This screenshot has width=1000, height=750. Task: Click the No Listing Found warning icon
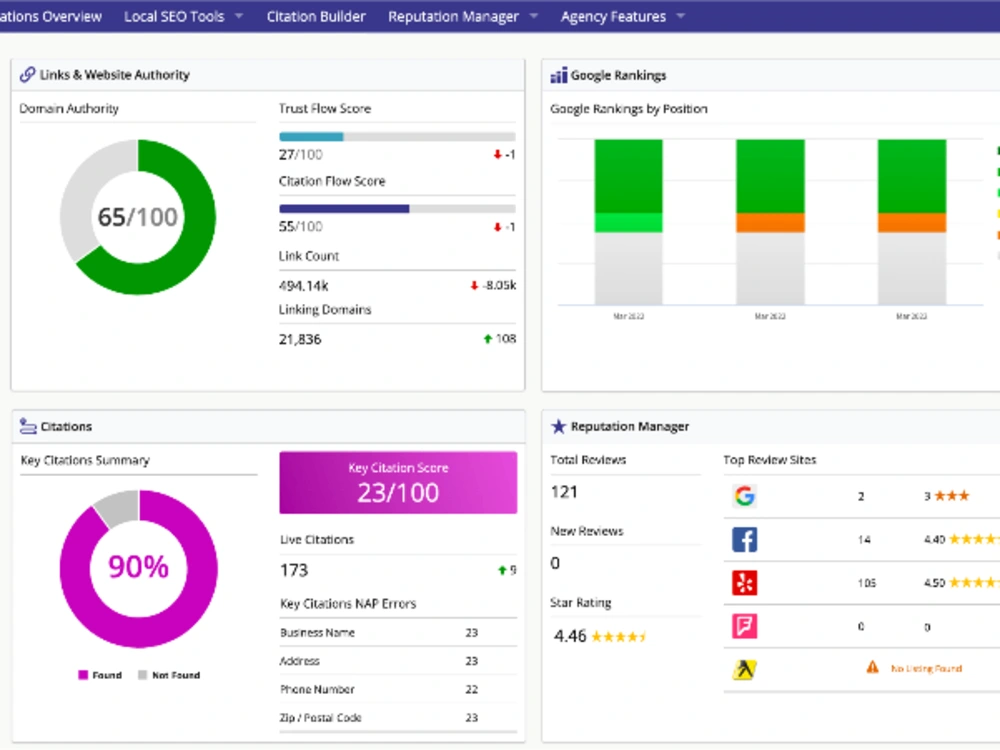click(872, 668)
